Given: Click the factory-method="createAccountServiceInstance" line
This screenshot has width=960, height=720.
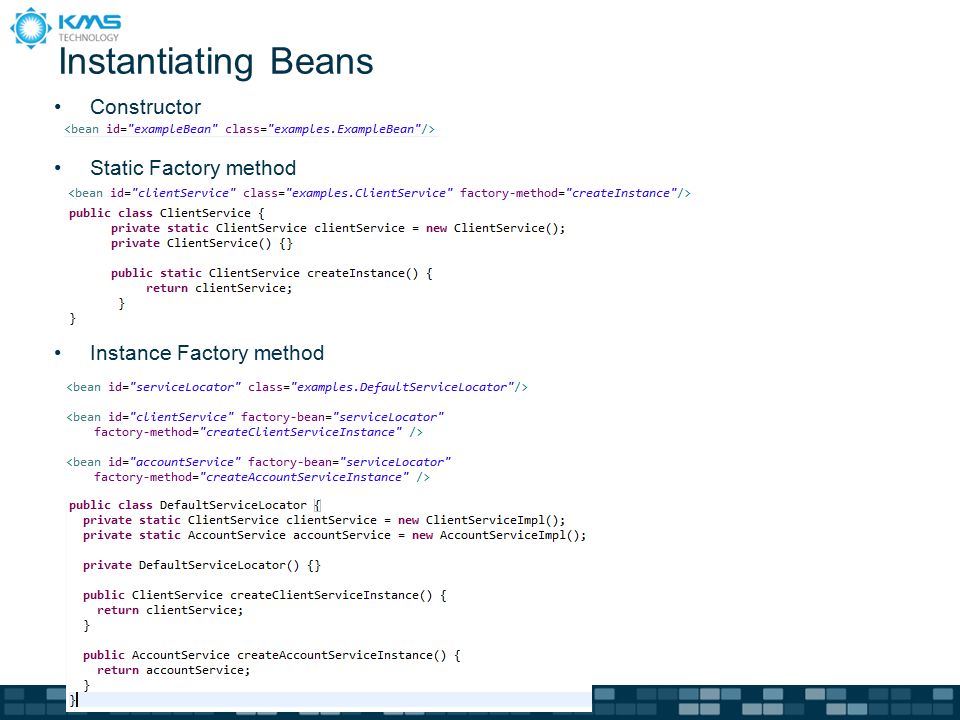Looking at the screenshot, I should click(x=262, y=477).
